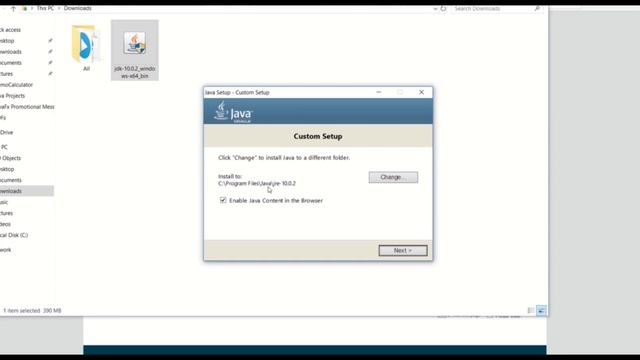Click the install path C:\Program Files\Java text
The width and height of the screenshot is (640, 360).
point(257,184)
